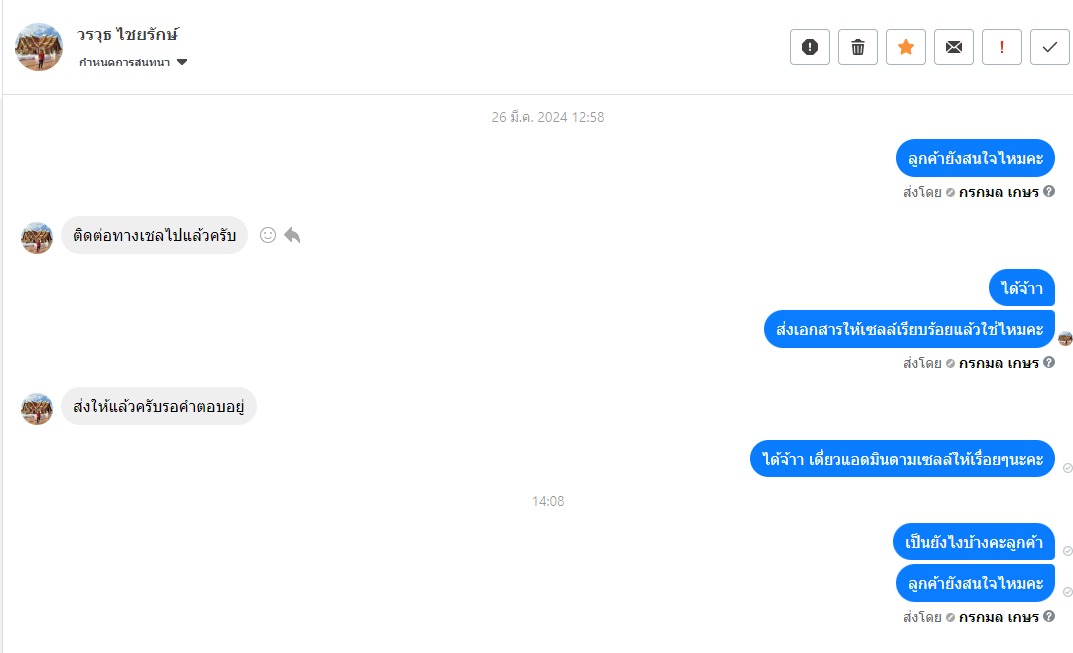Select the ลูกค้ายังสนใจไหมคะ bubble at top
Viewport: 1073px width, 653px height.
coord(975,158)
